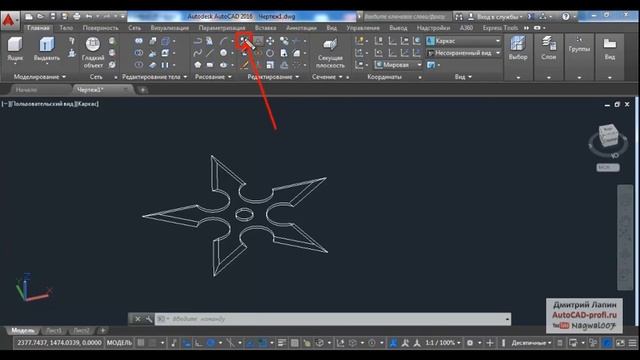Click the Print (plot) icon in quick access toolbar
This screenshot has height=360, width=640.
(x=76, y=17)
